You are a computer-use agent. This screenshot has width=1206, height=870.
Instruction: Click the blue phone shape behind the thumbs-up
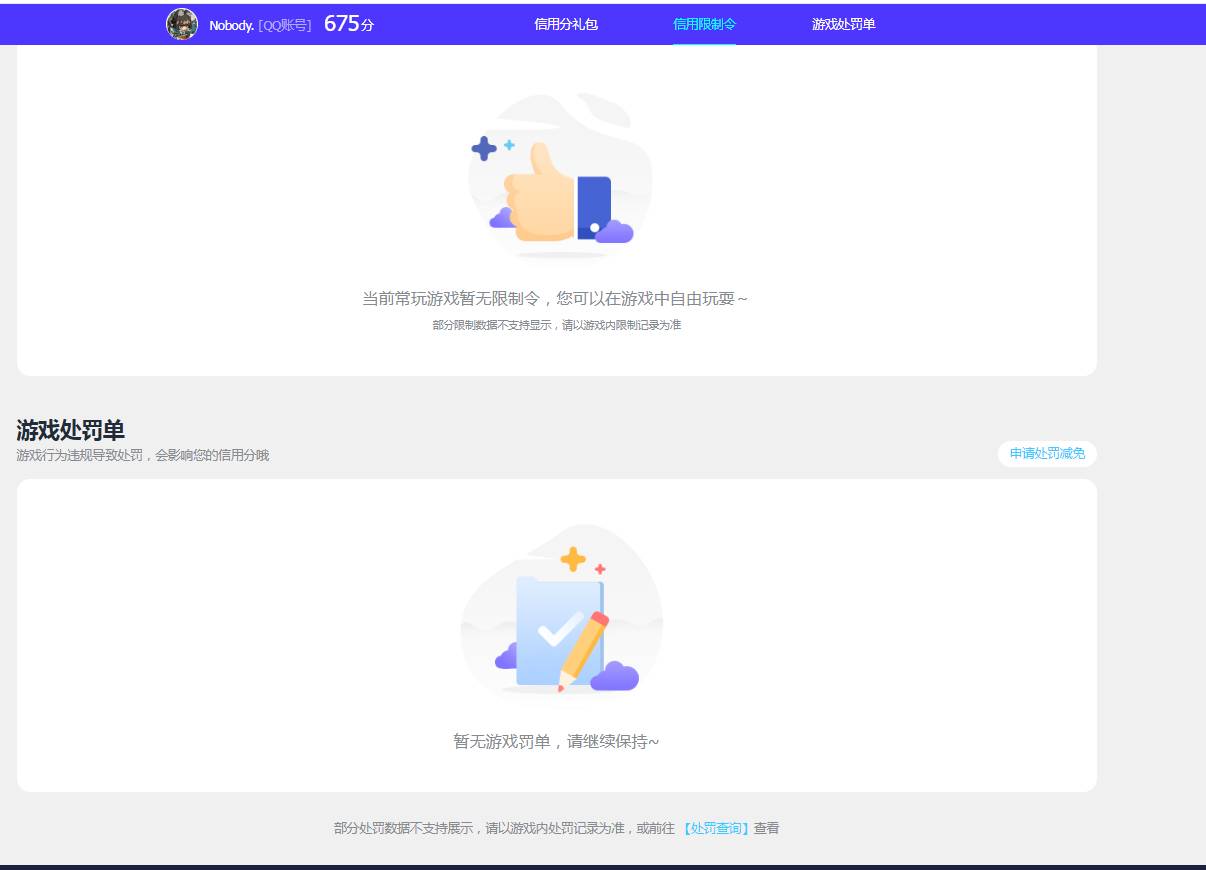tap(594, 205)
